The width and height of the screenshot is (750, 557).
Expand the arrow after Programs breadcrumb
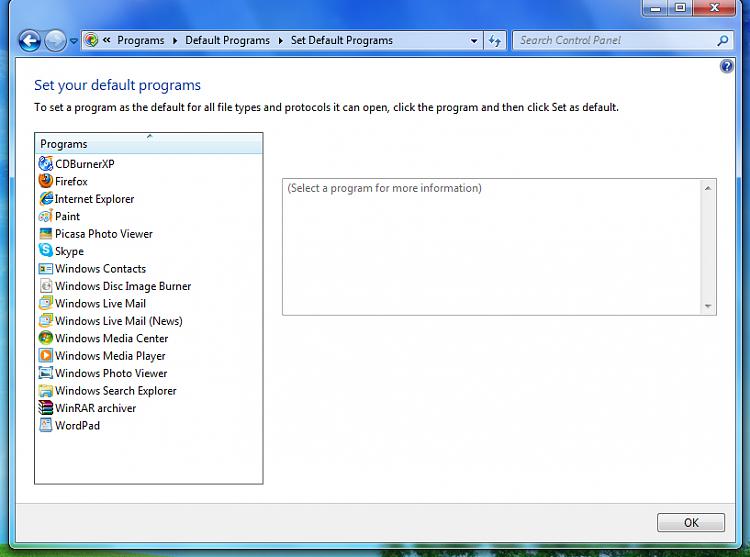point(175,41)
